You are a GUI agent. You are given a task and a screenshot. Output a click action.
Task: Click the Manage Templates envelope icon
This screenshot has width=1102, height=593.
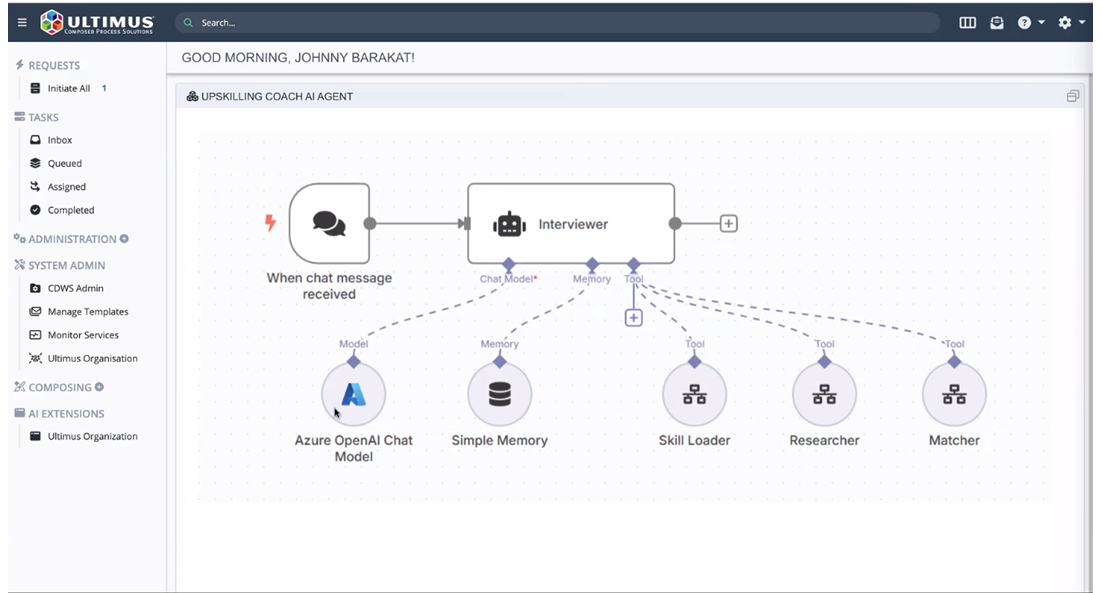(35, 311)
